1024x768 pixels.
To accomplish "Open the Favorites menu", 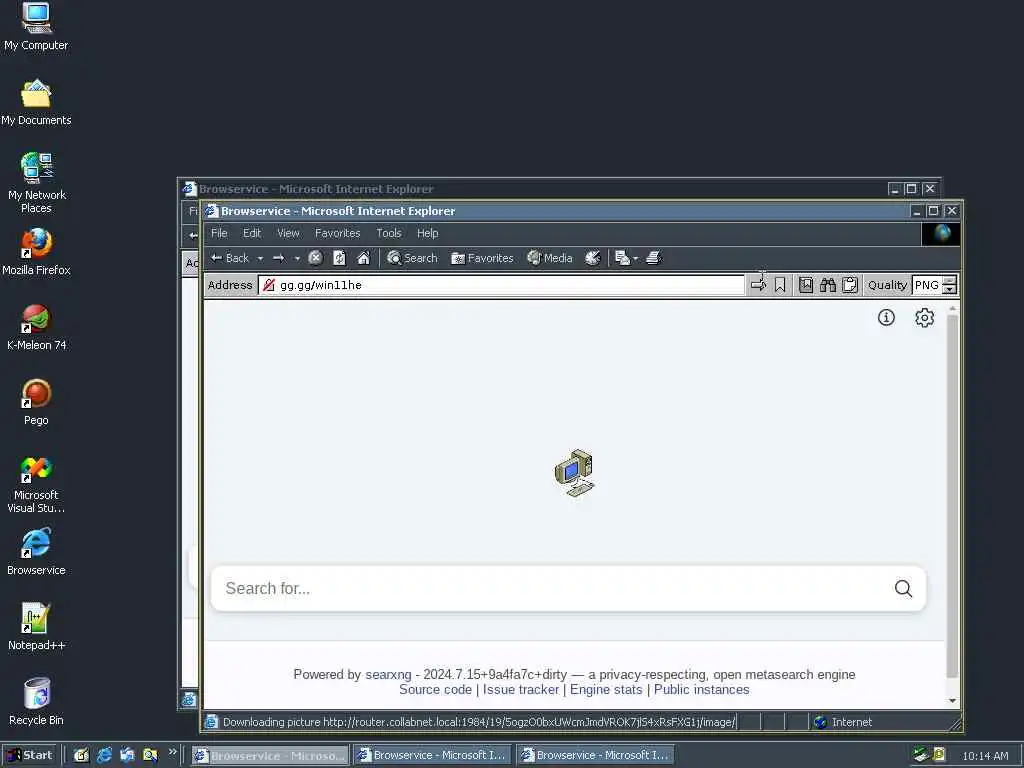I will [x=338, y=233].
